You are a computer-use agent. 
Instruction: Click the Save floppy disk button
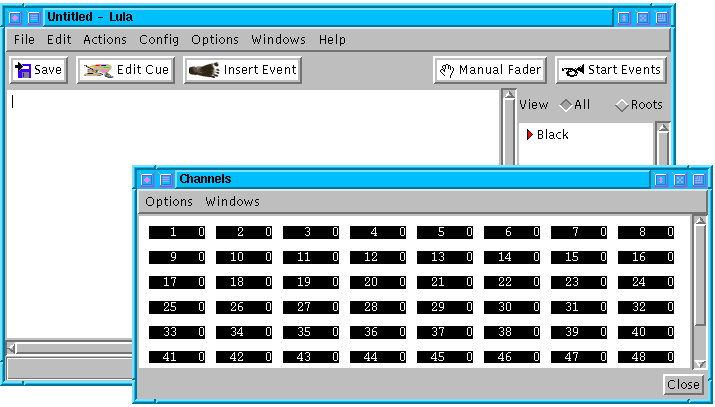[38, 70]
